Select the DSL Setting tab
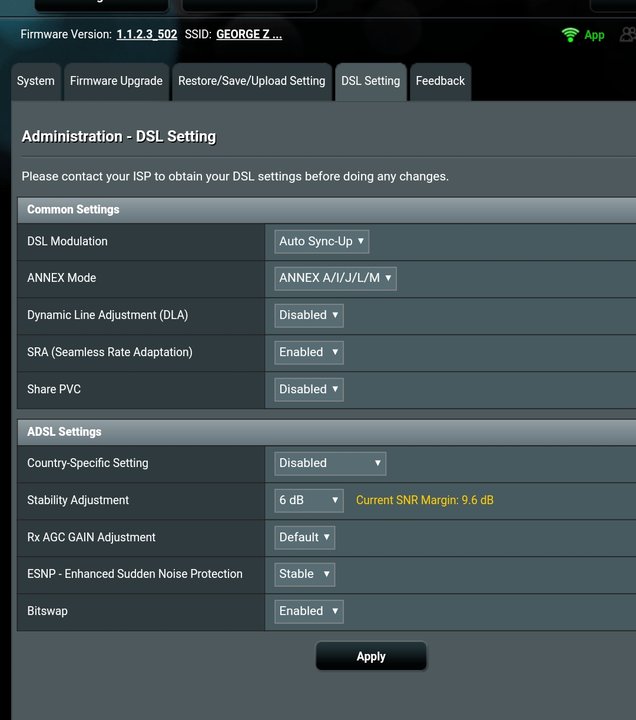This screenshot has width=636, height=720. (370, 81)
